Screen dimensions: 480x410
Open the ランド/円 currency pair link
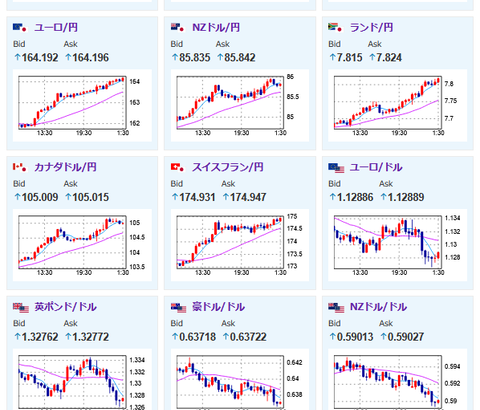click(371, 27)
